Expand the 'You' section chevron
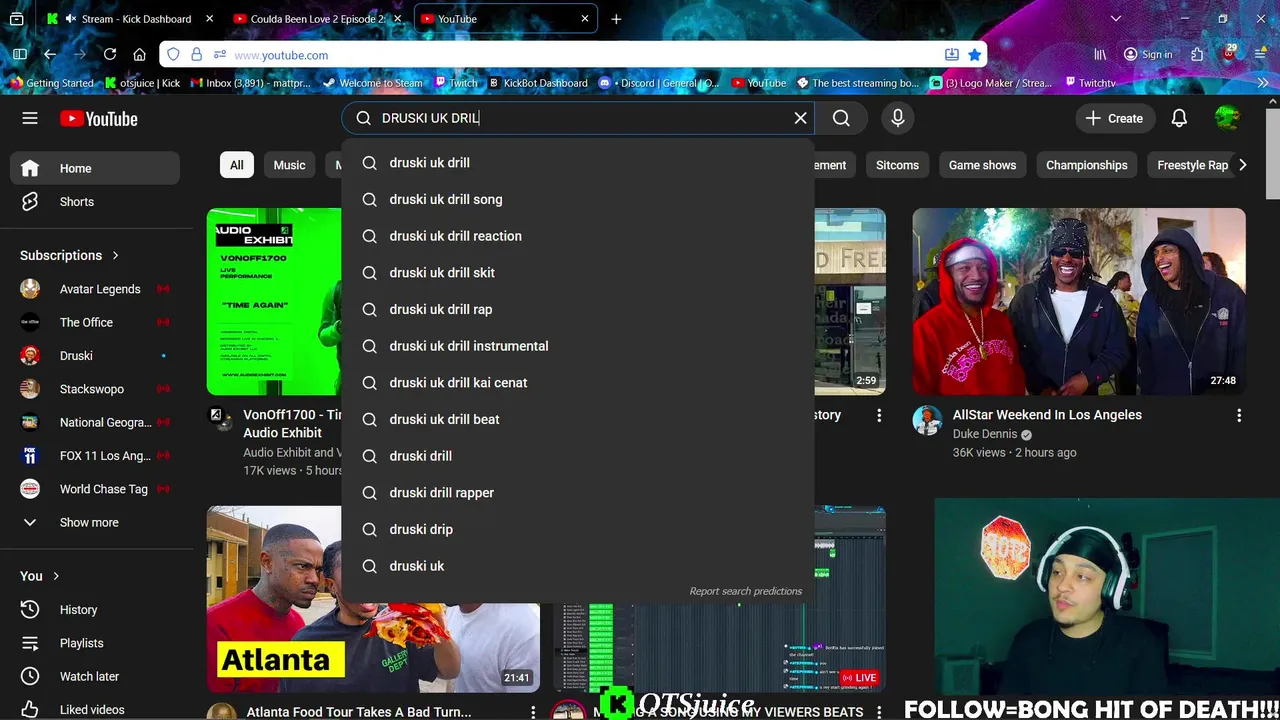1280x720 pixels. click(56, 576)
